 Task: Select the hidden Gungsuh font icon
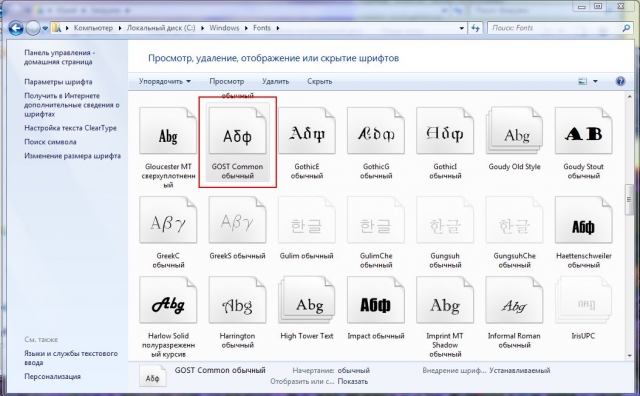[x=445, y=220]
